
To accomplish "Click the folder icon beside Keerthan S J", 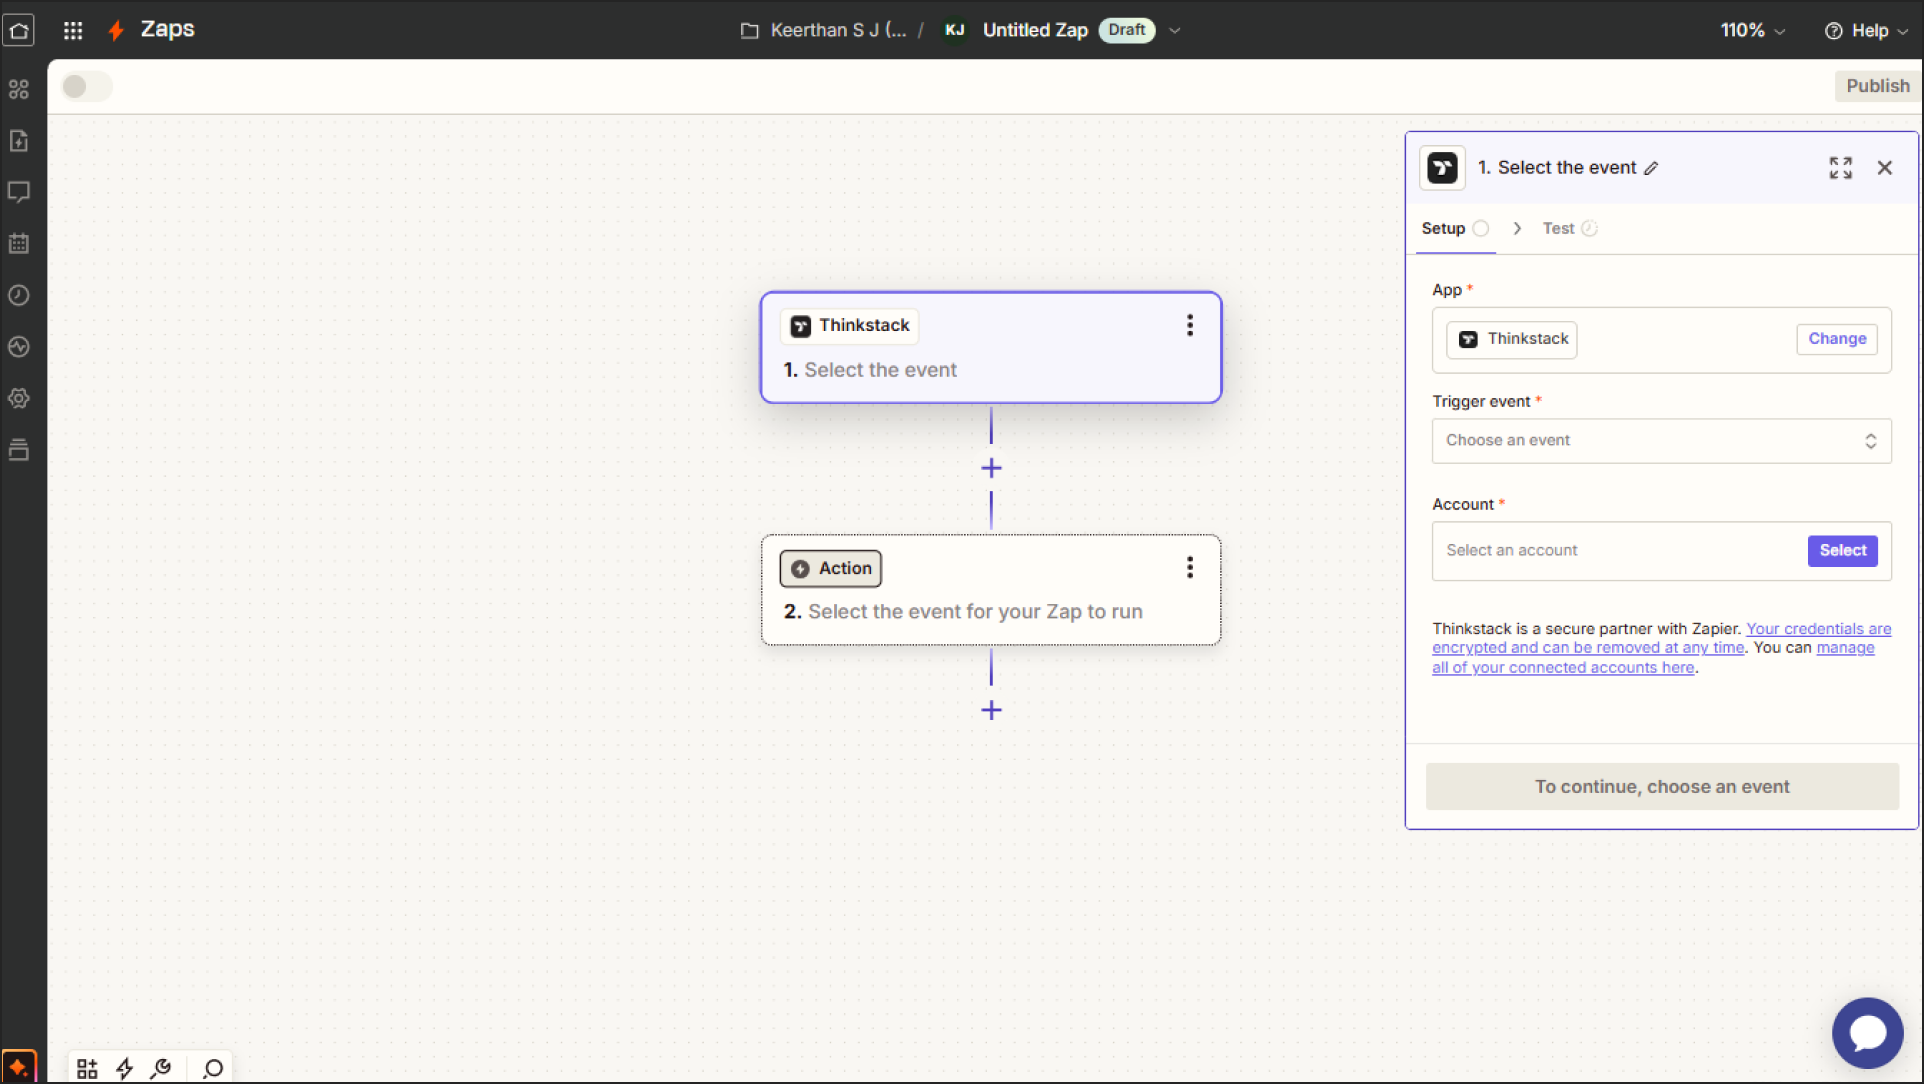I will point(749,31).
